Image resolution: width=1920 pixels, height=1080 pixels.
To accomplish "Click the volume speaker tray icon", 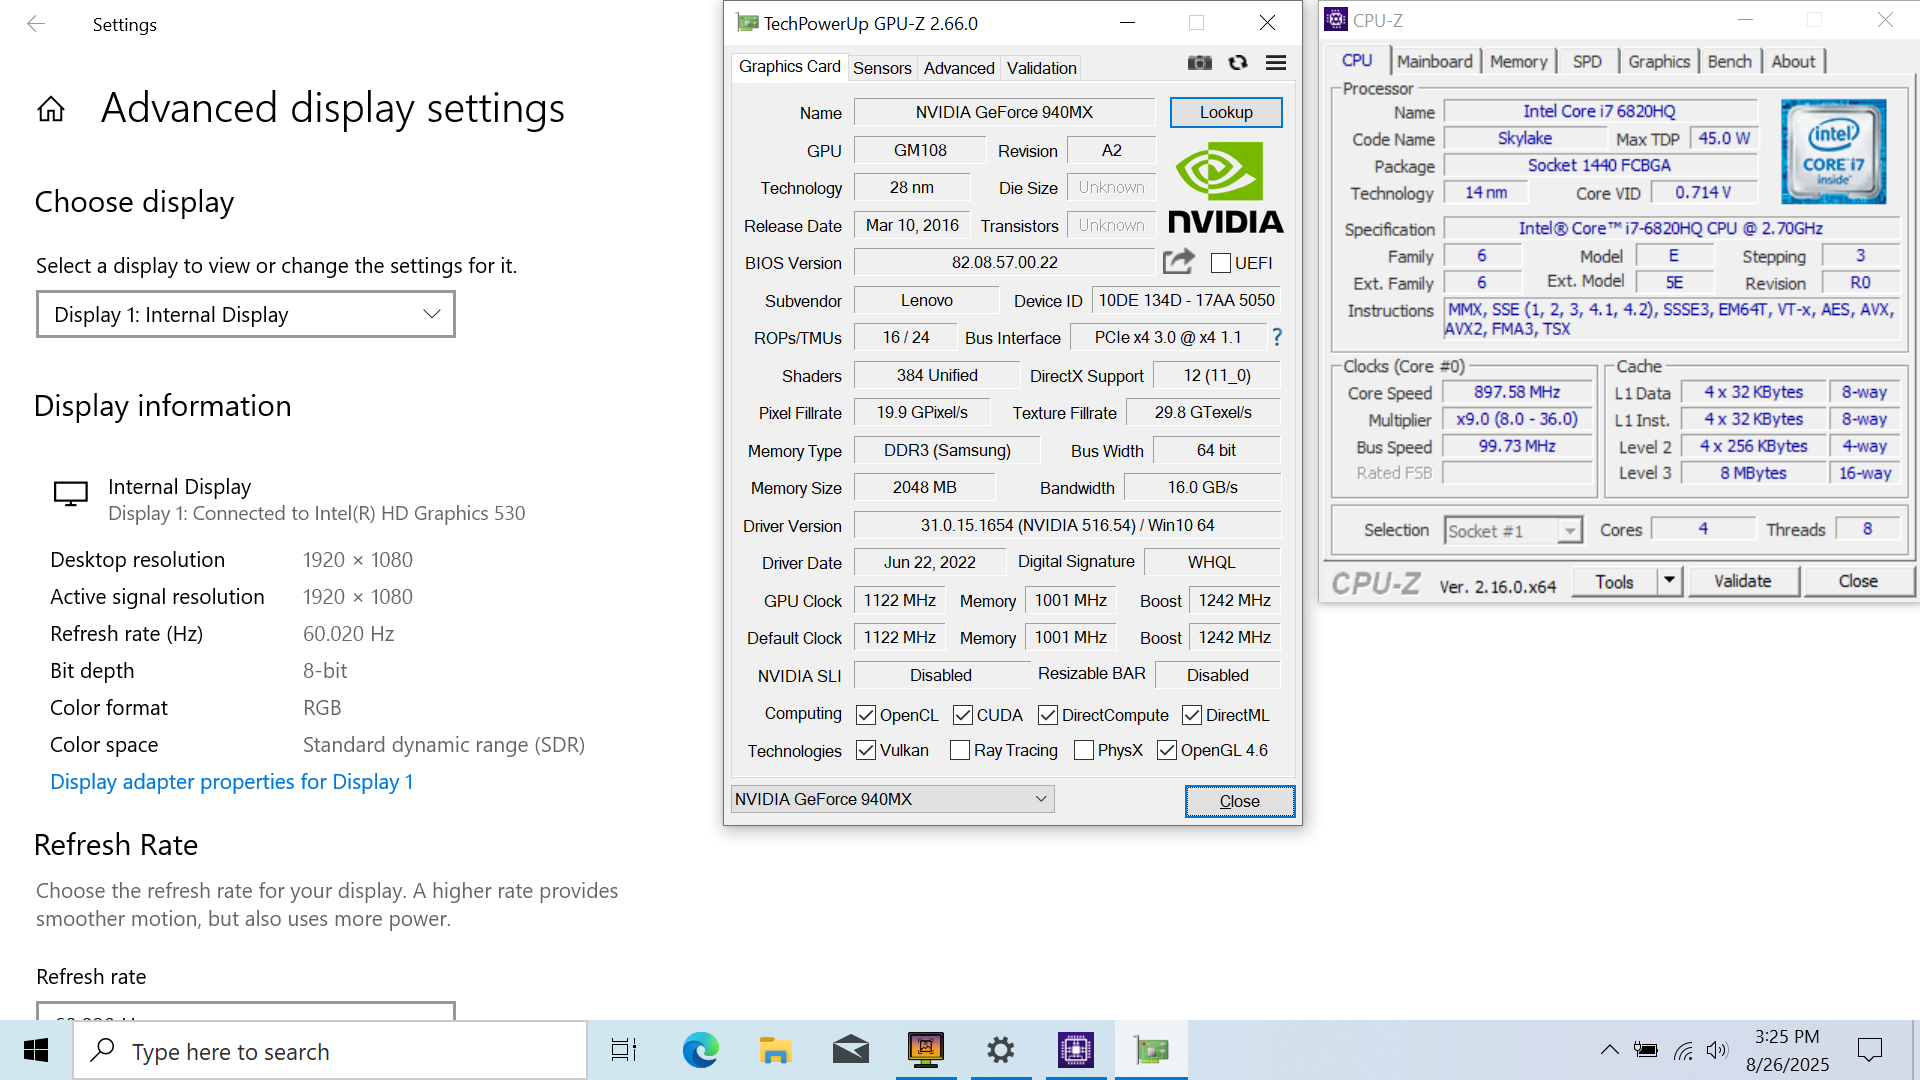I will pyautogui.click(x=1717, y=1050).
